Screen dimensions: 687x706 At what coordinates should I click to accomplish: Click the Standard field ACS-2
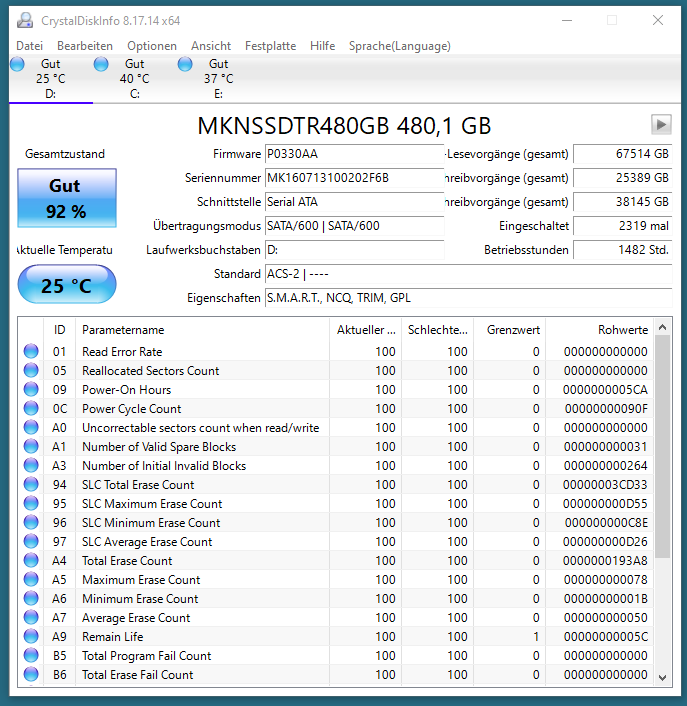(469, 274)
